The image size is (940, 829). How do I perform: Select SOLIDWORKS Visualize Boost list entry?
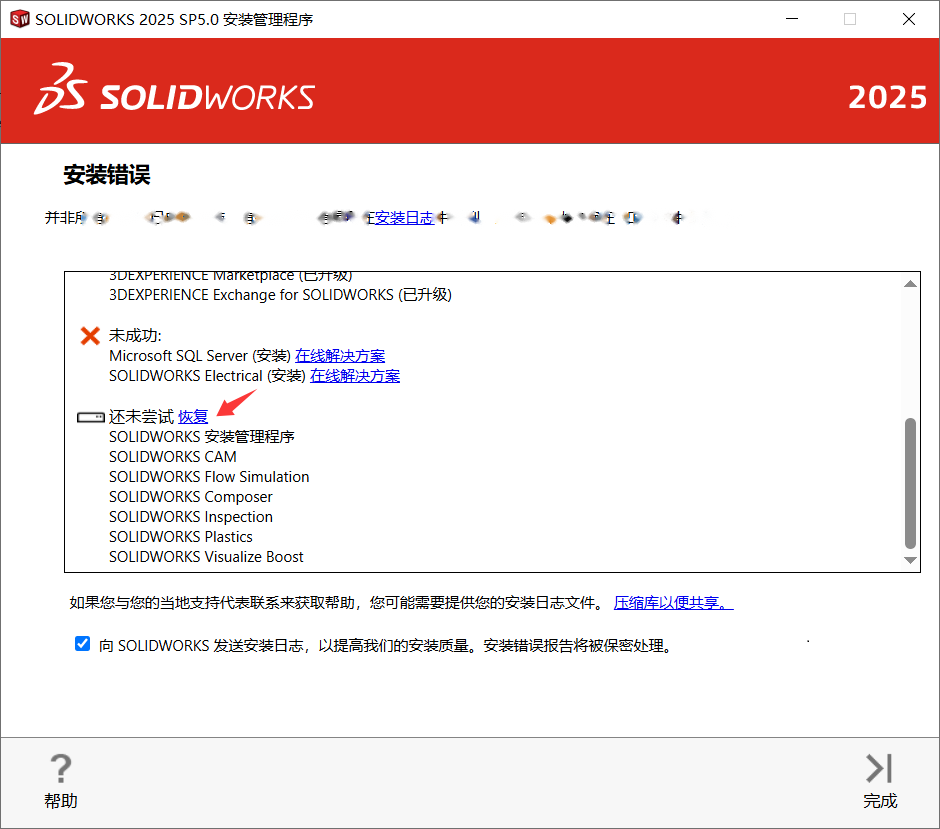[206, 557]
